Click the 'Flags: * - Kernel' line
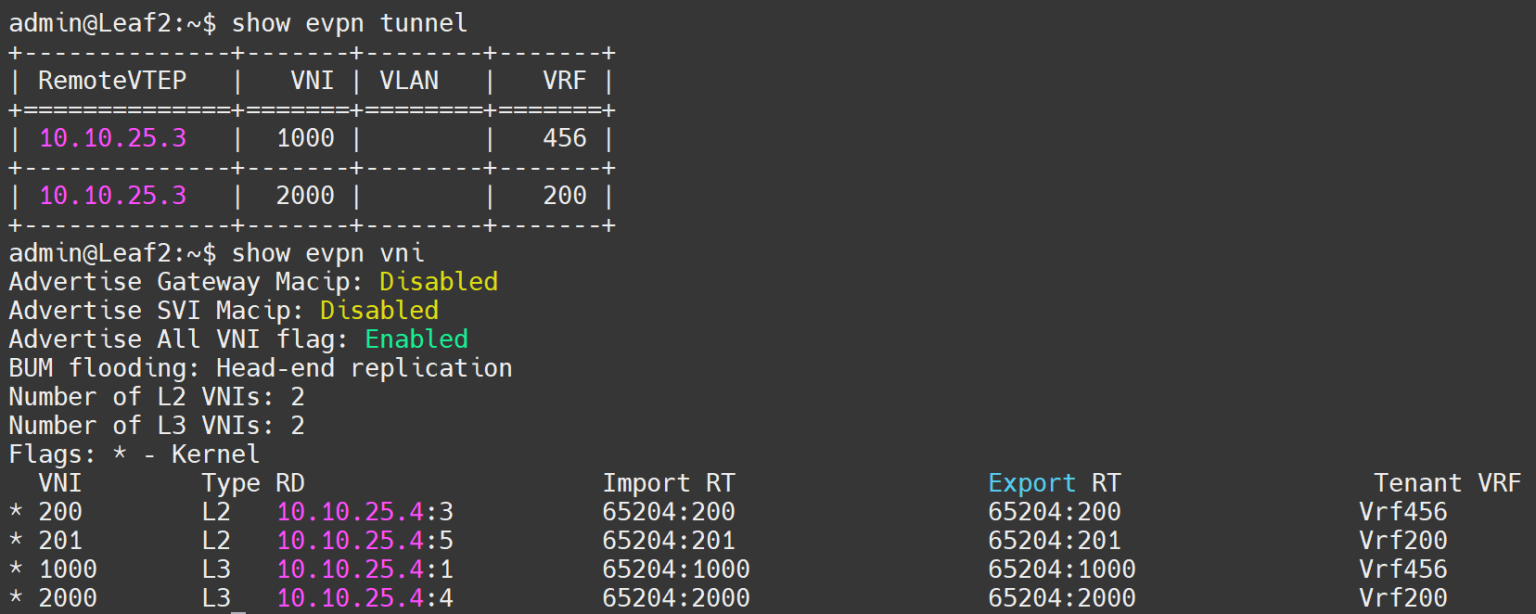 coord(134,455)
